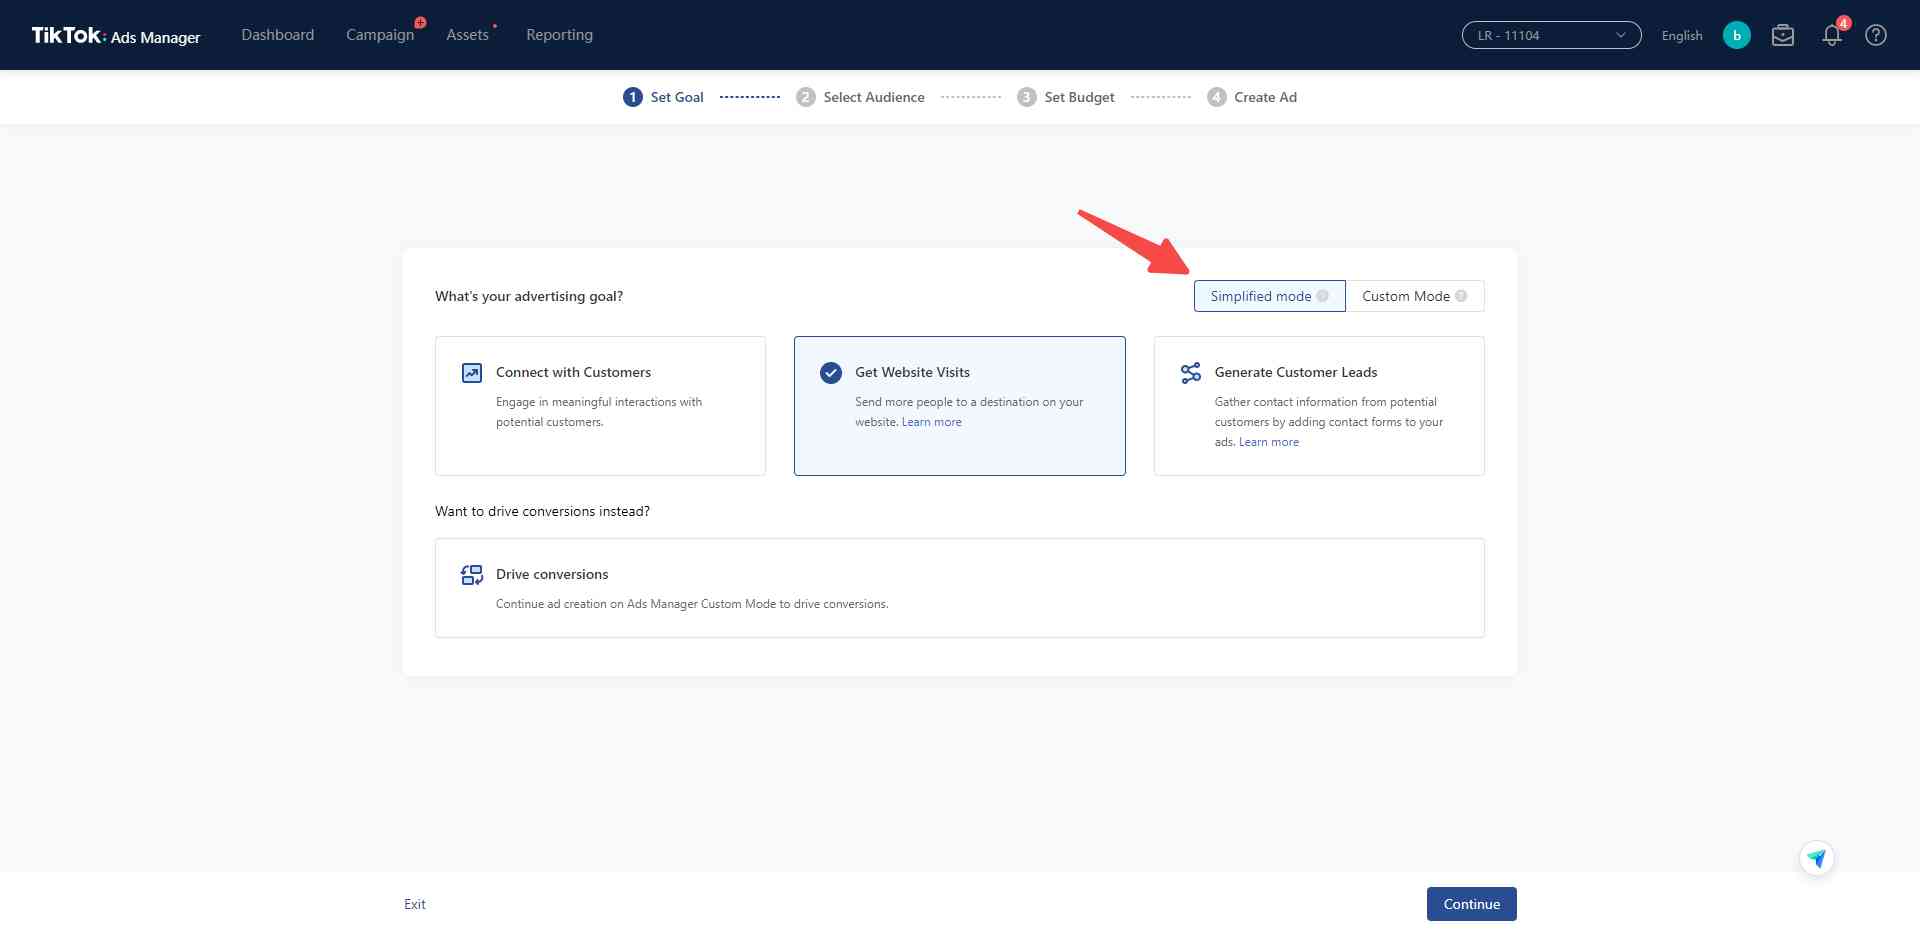The image size is (1920, 937).
Task: Switch to Simplified mode
Action: (1269, 296)
